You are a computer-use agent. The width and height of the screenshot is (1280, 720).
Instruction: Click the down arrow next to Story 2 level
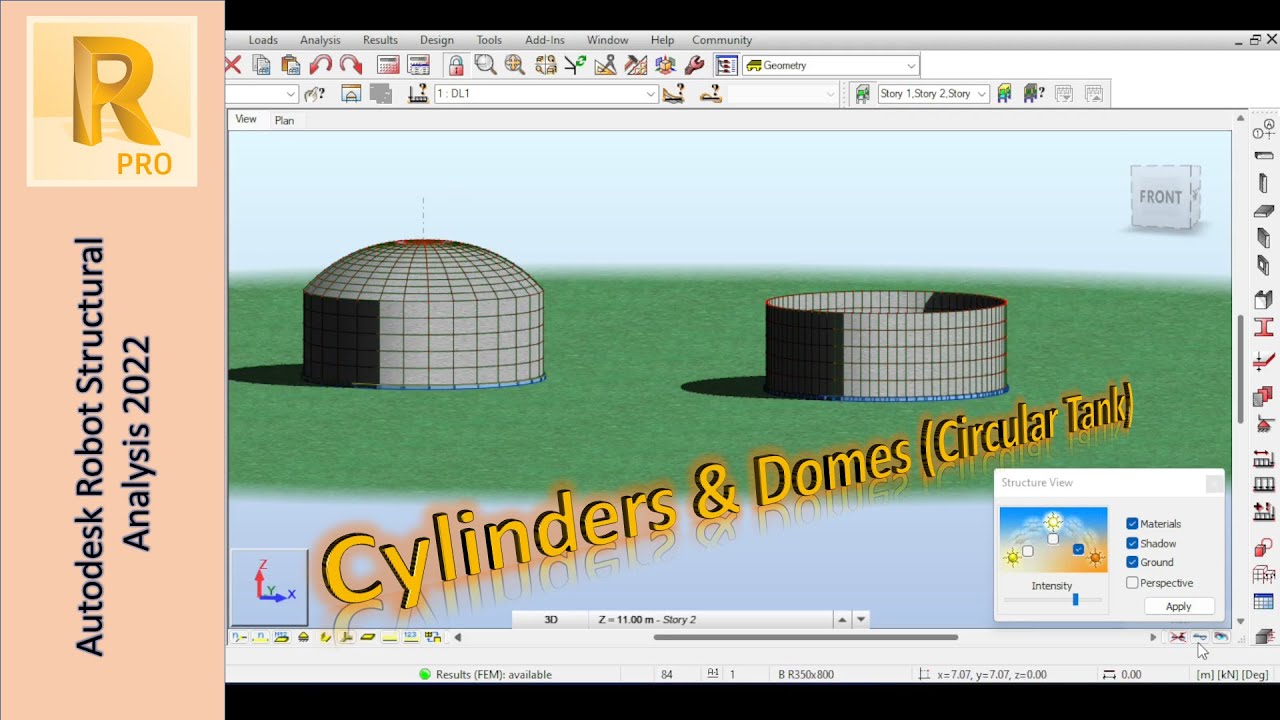coord(860,620)
